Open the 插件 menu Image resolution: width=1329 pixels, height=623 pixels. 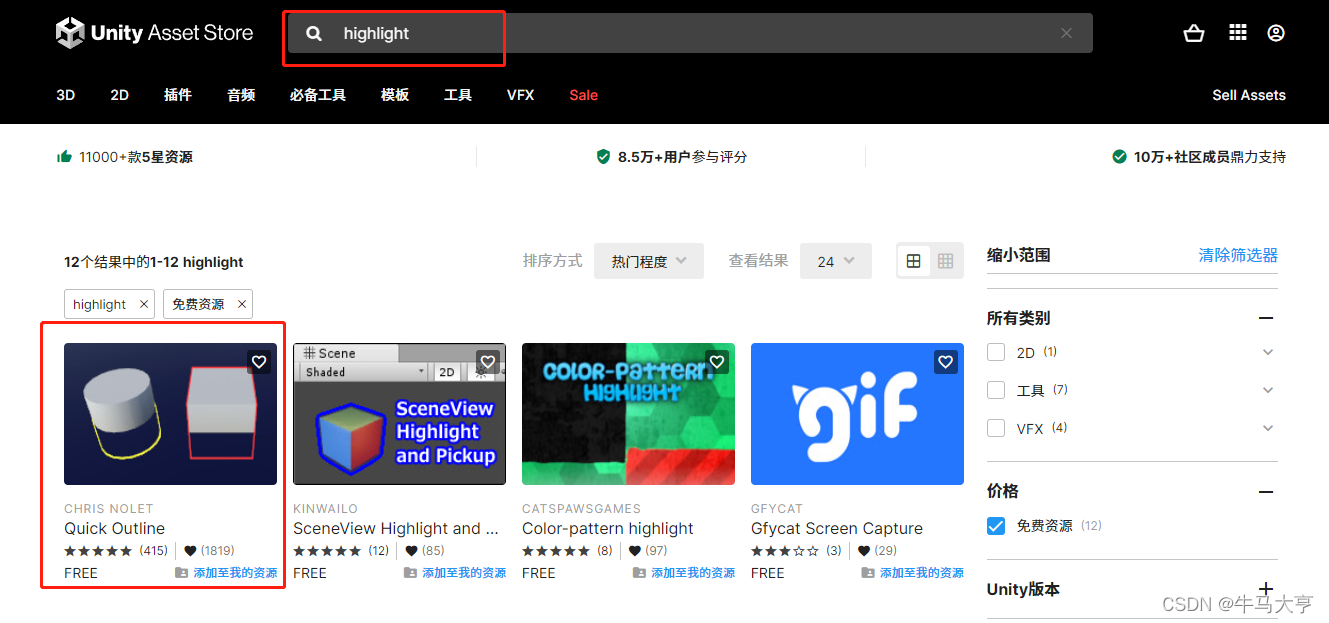click(178, 95)
